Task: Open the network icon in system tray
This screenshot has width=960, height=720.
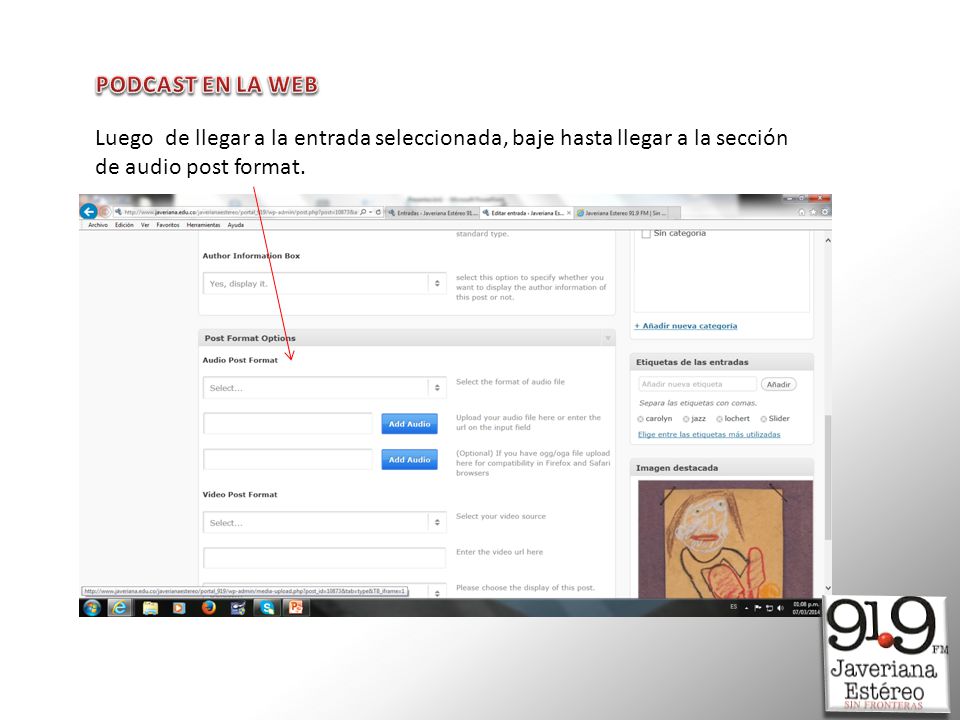Action: (x=769, y=608)
